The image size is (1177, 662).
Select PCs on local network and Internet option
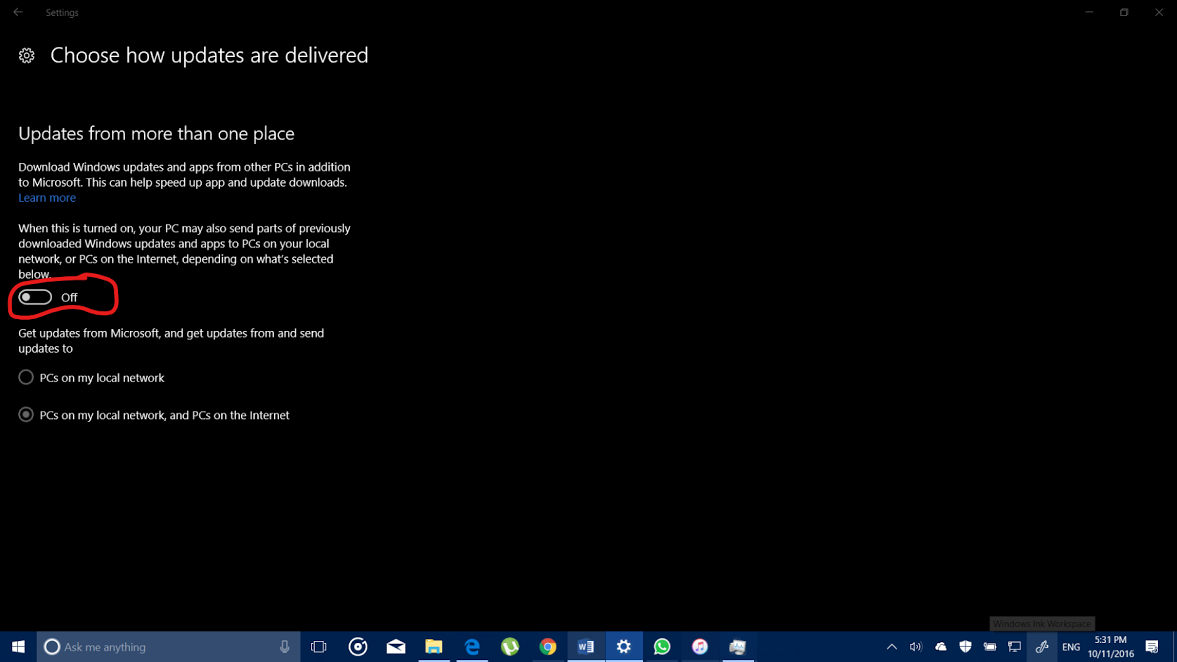(x=26, y=414)
